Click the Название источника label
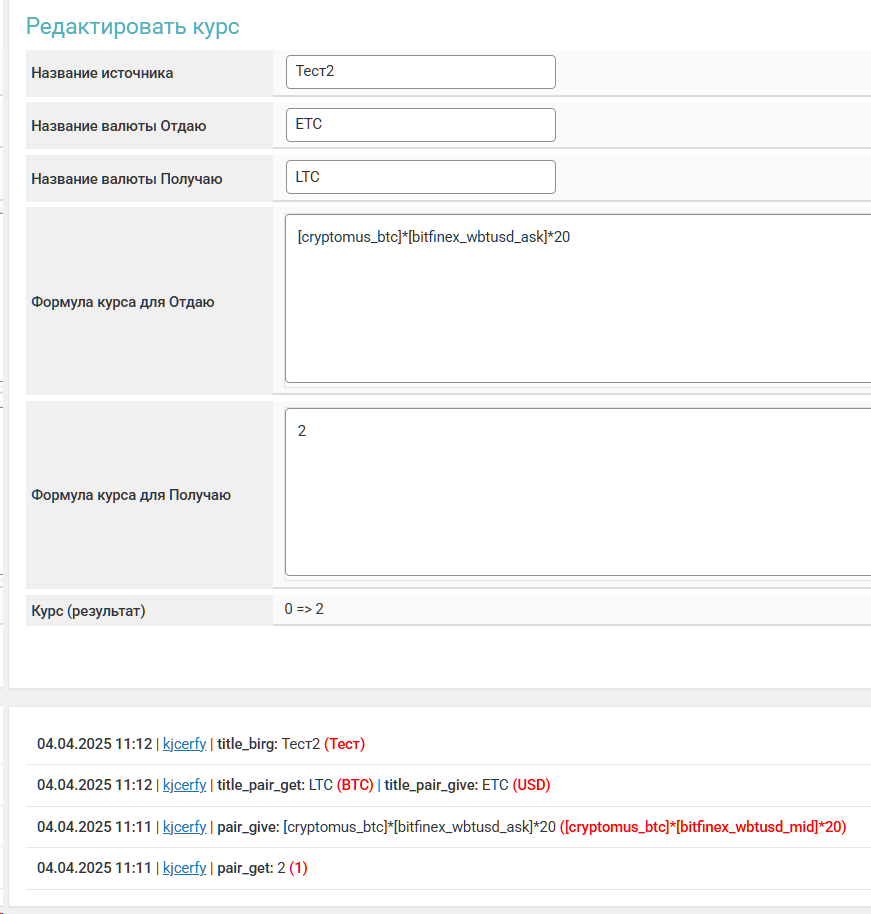The image size is (871, 914). pos(102,73)
